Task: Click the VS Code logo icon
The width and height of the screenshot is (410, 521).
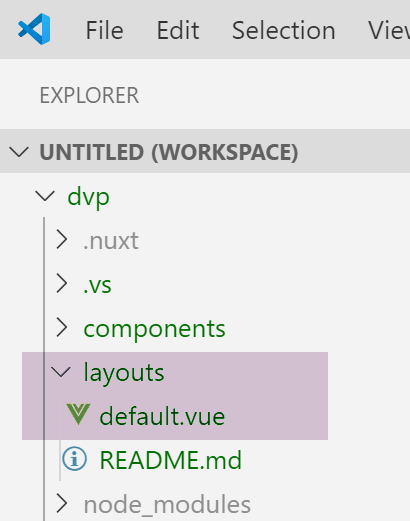Action: pos(35,29)
